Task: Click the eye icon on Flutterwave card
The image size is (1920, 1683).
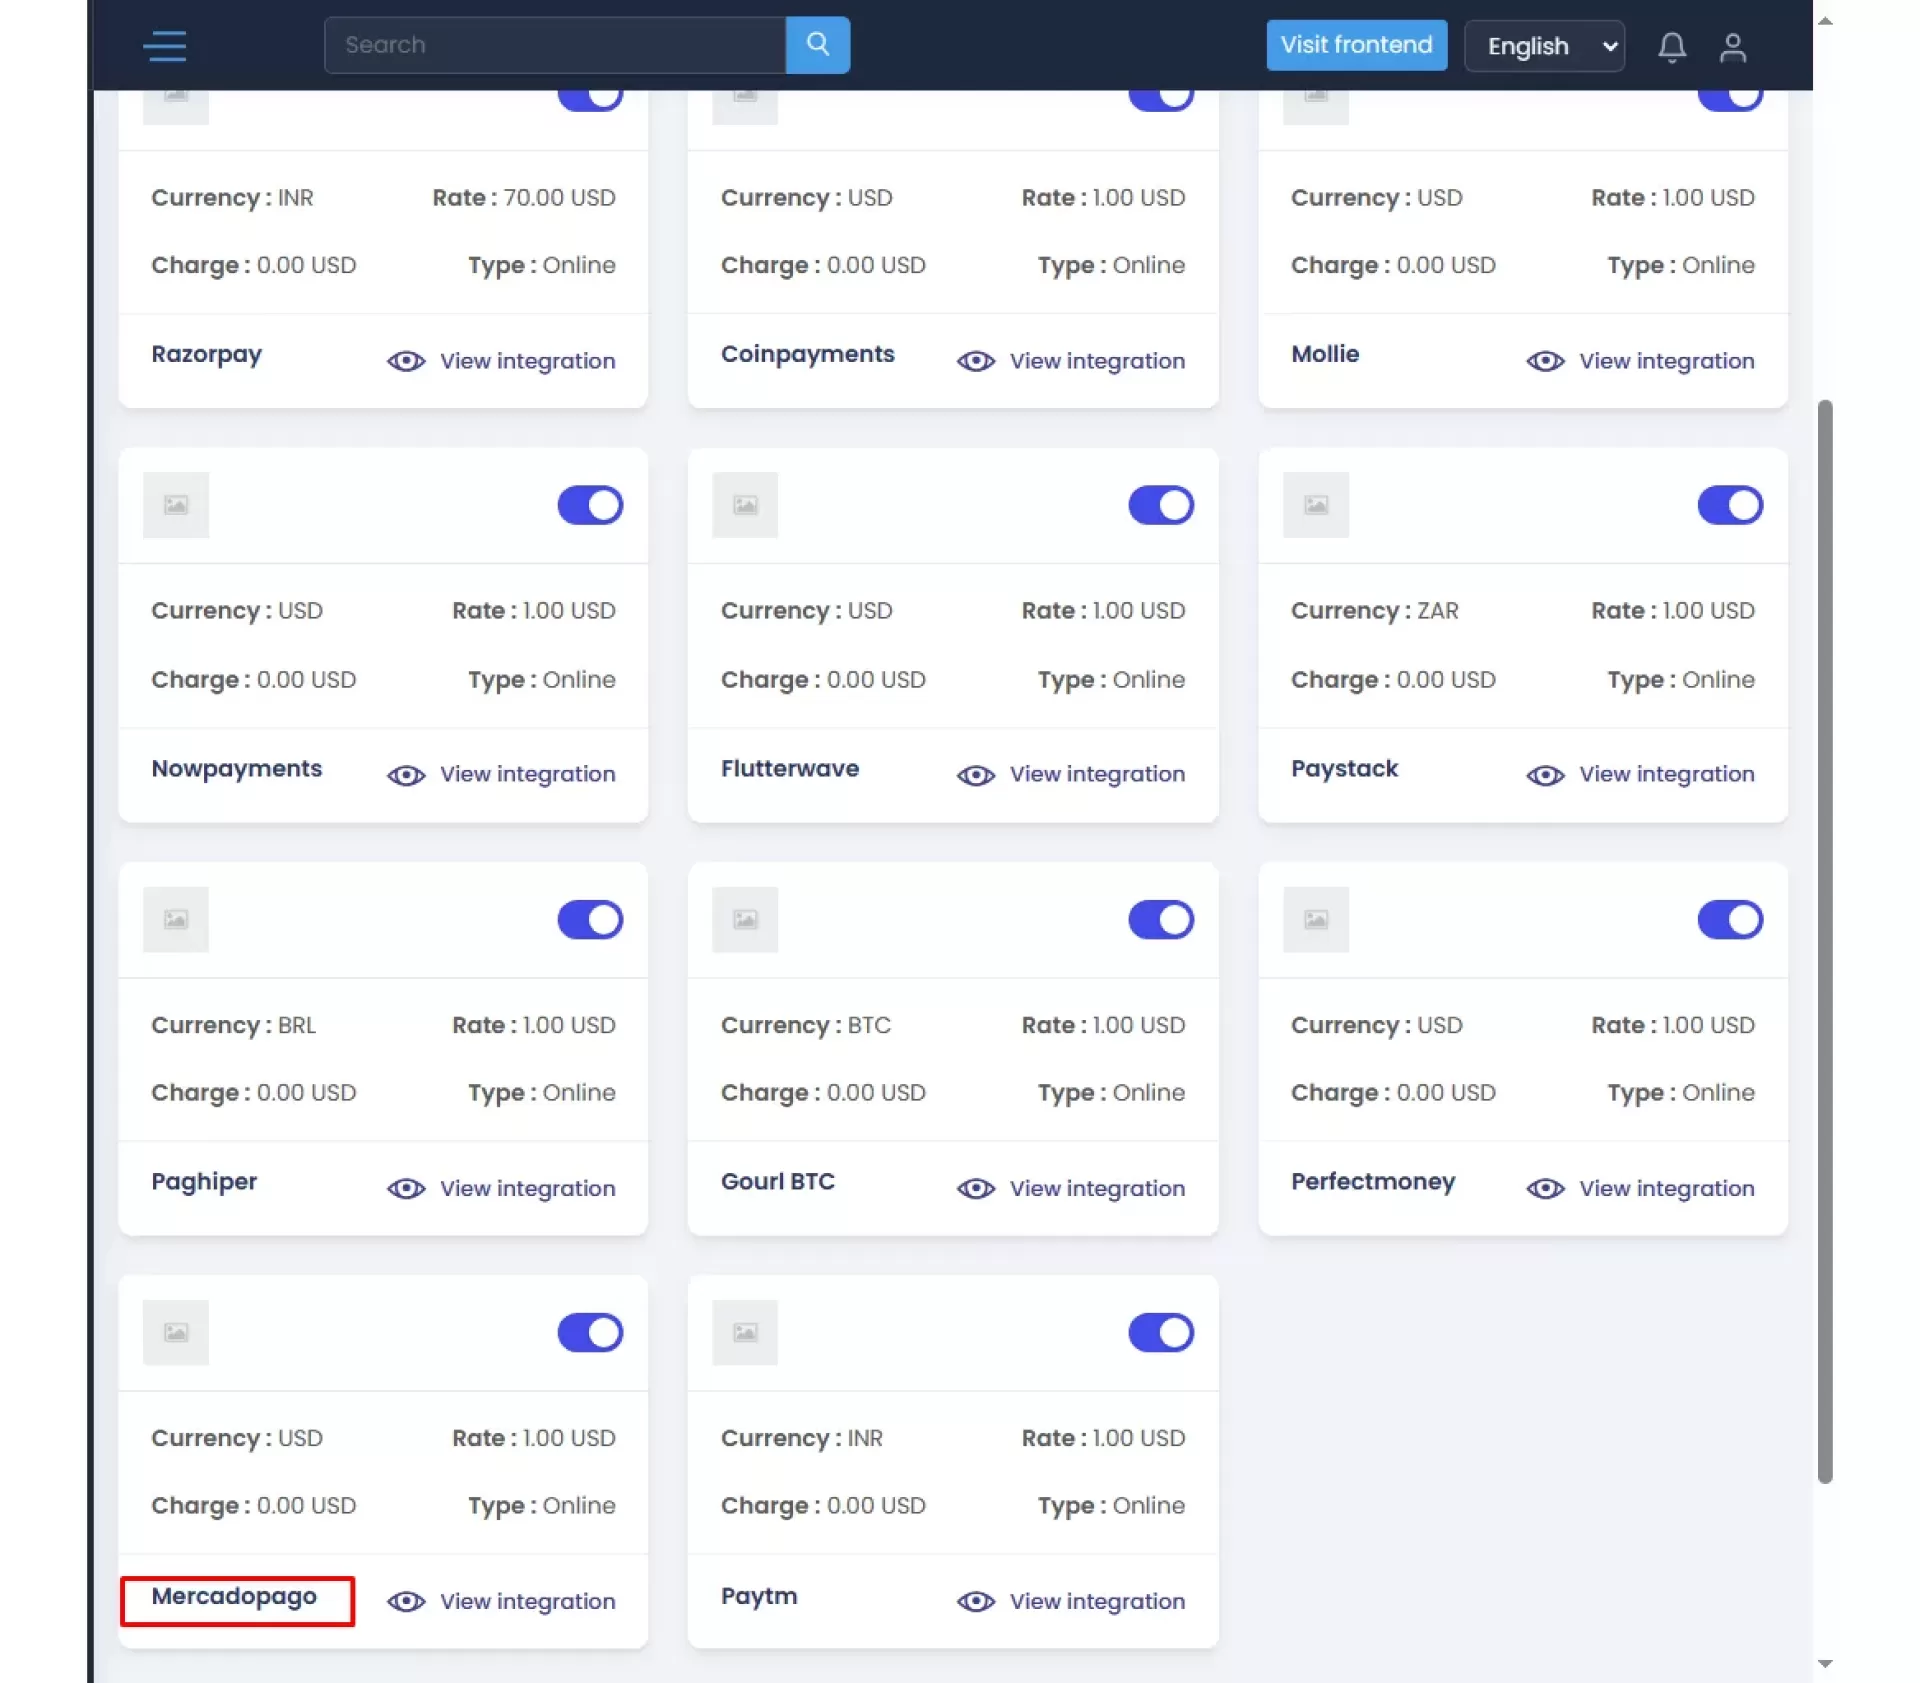Action: pyautogui.click(x=975, y=775)
